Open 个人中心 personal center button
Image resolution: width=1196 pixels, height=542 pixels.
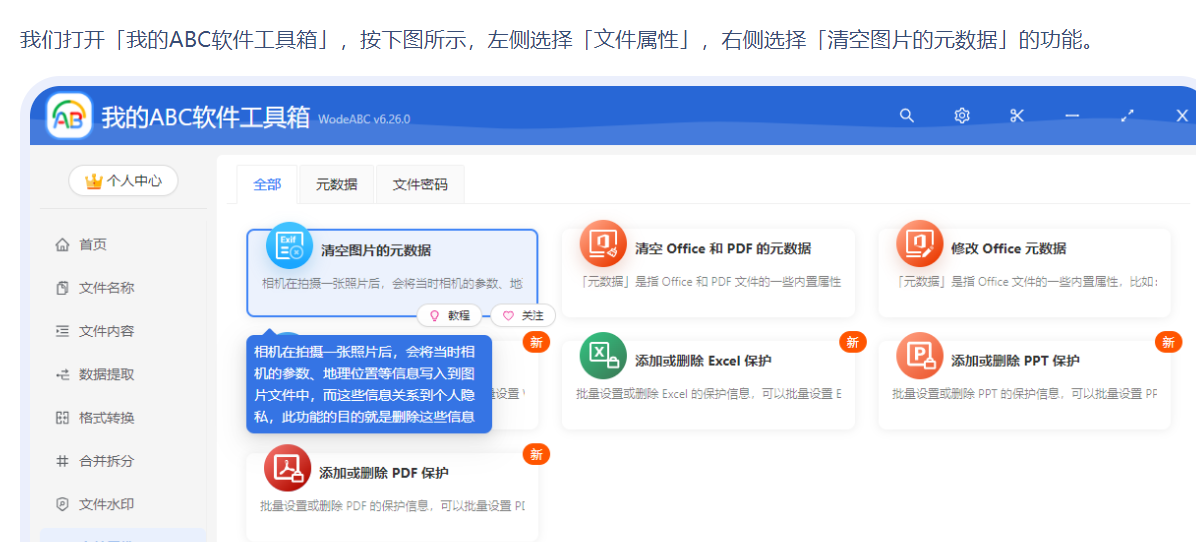tap(123, 181)
